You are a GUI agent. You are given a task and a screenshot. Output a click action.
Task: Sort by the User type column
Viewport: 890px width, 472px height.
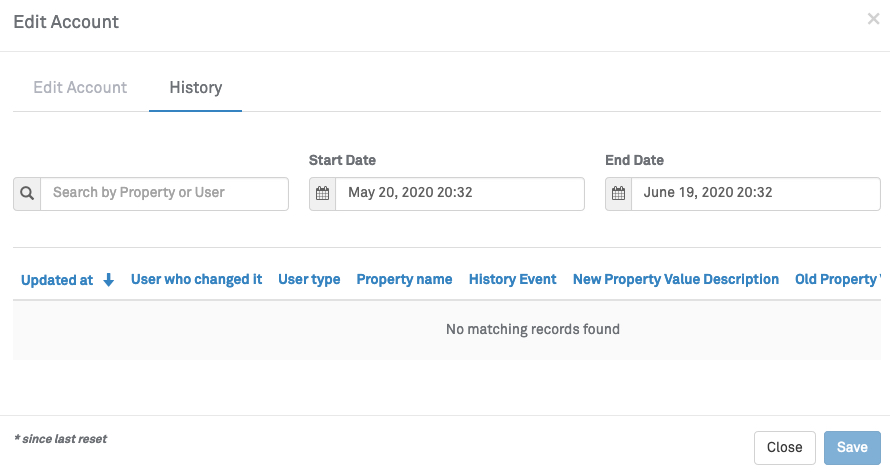(309, 279)
